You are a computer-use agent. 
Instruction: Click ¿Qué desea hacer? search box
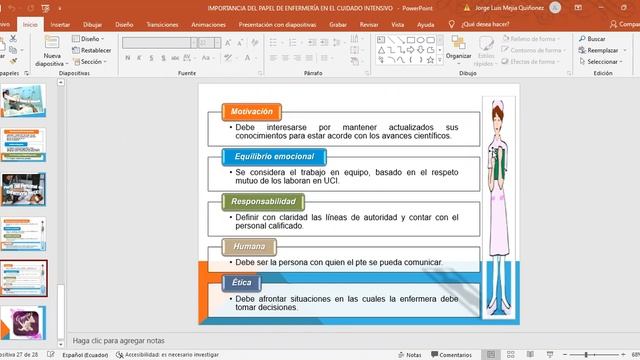(479, 24)
